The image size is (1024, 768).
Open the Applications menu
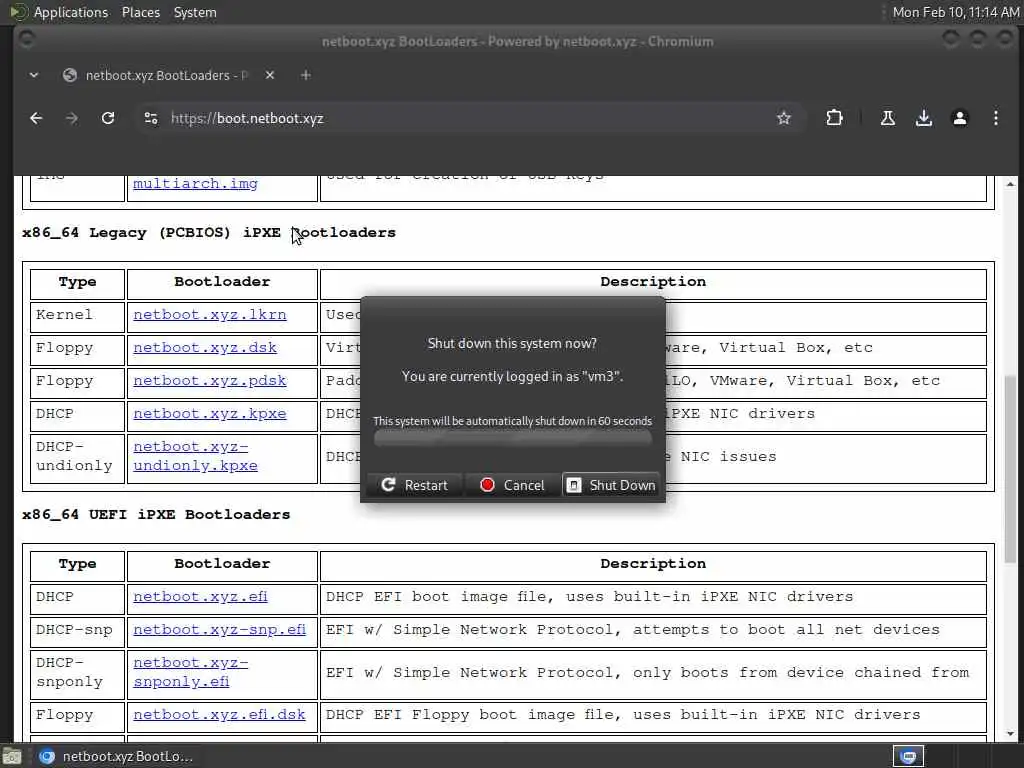tap(71, 12)
